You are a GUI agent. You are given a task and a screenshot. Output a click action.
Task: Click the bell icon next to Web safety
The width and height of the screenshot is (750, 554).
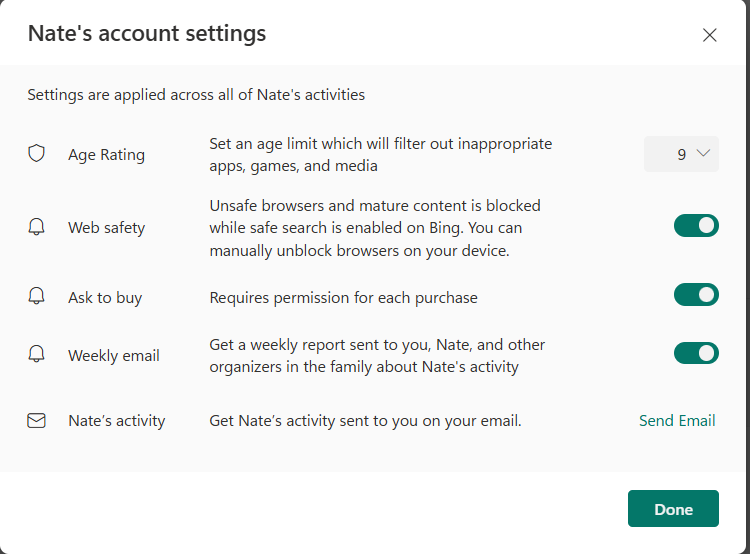click(37, 227)
